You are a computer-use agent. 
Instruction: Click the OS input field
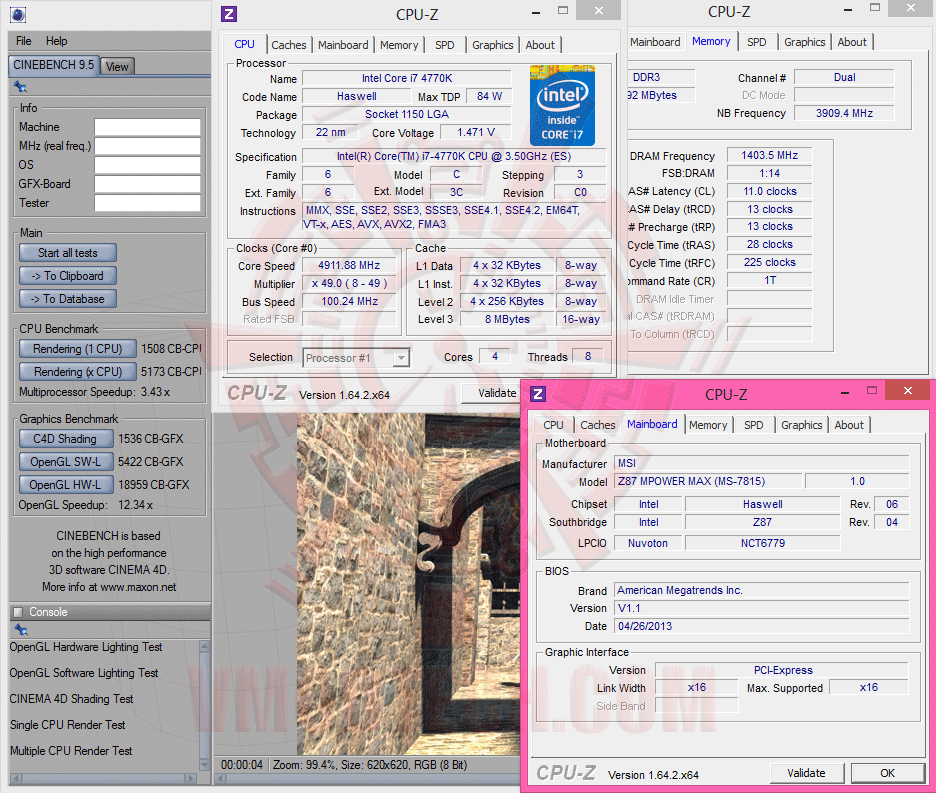(x=147, y=165)
